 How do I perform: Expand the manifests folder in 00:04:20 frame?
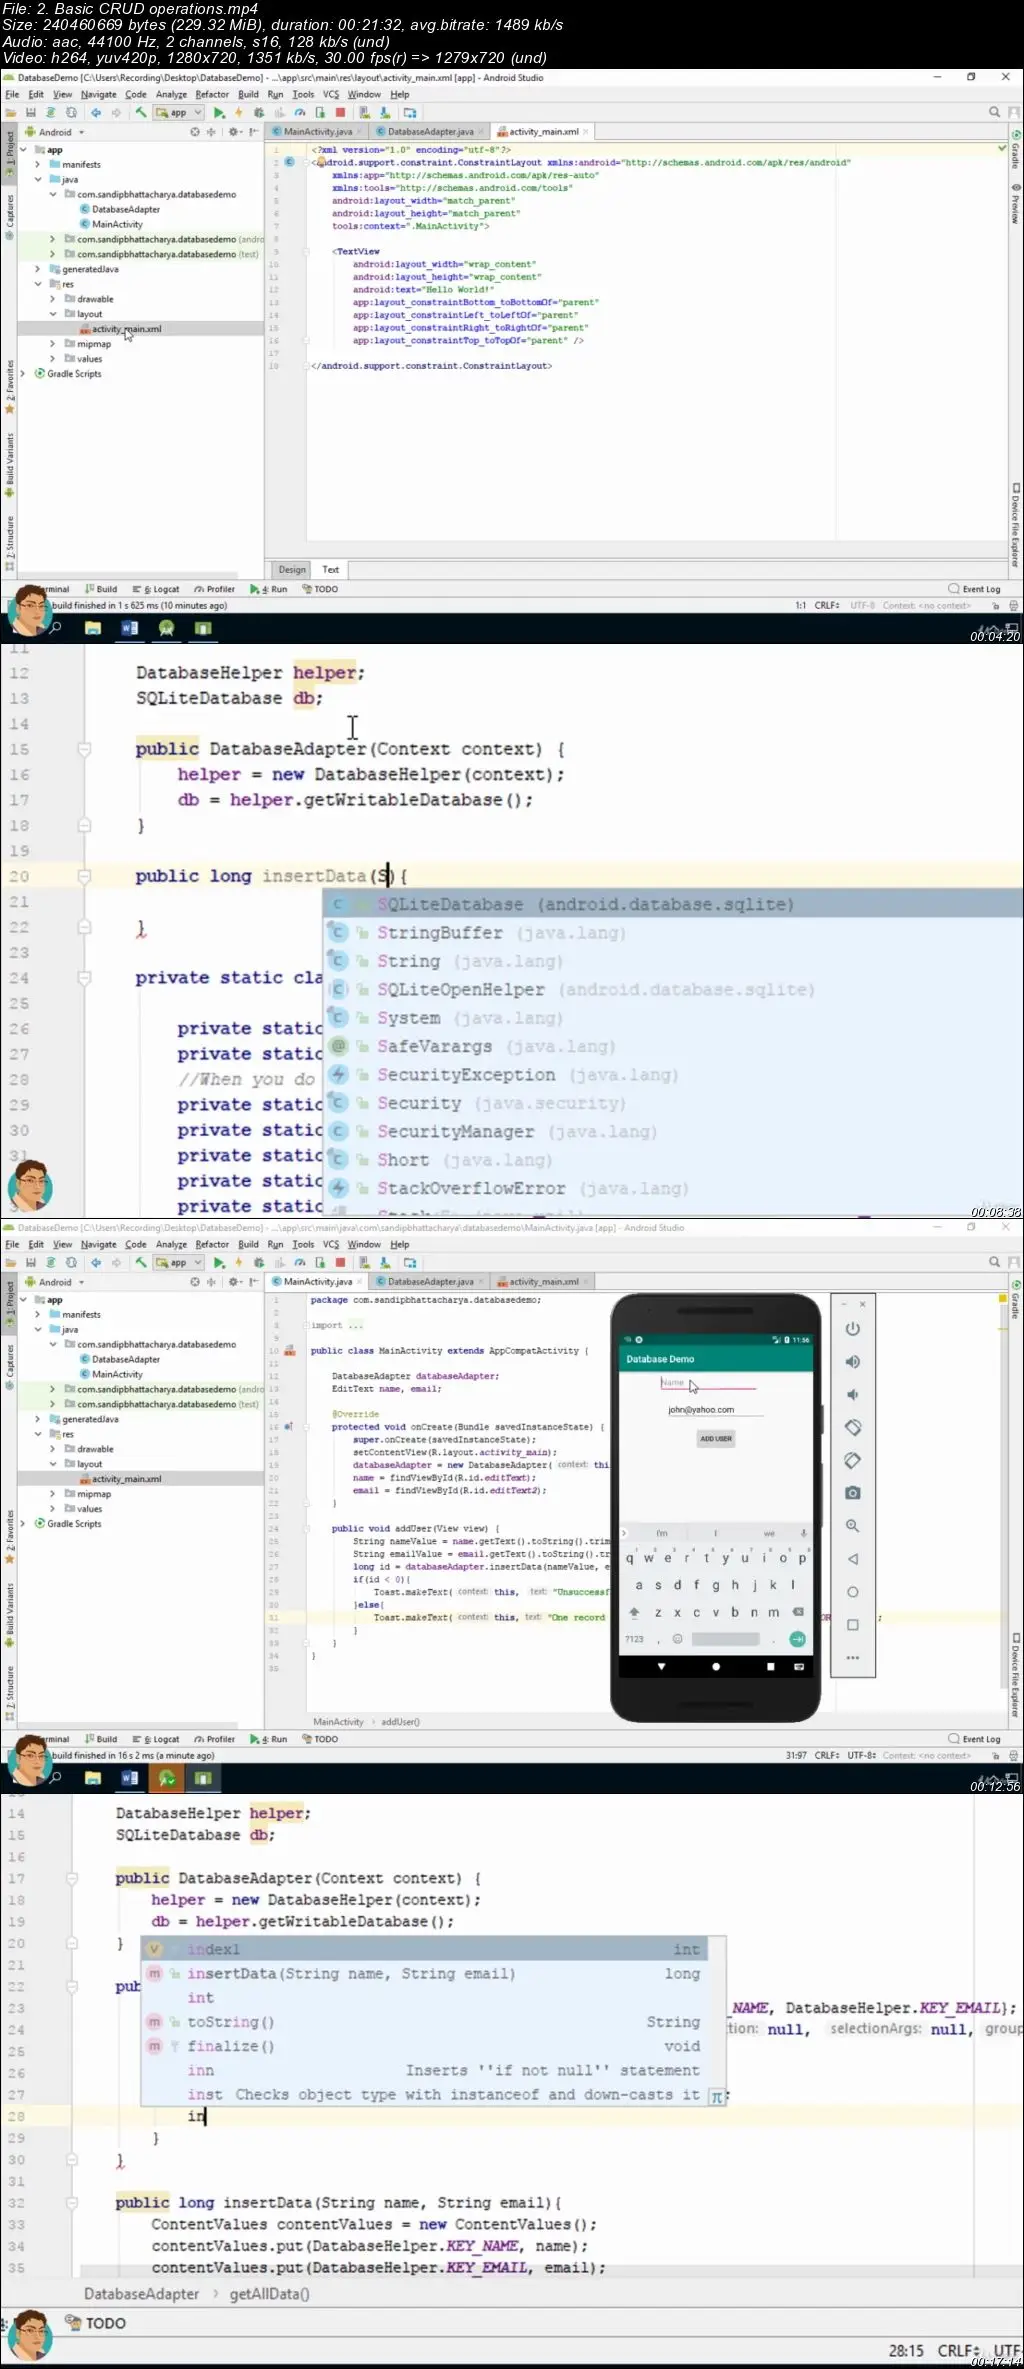coord(38,165)
